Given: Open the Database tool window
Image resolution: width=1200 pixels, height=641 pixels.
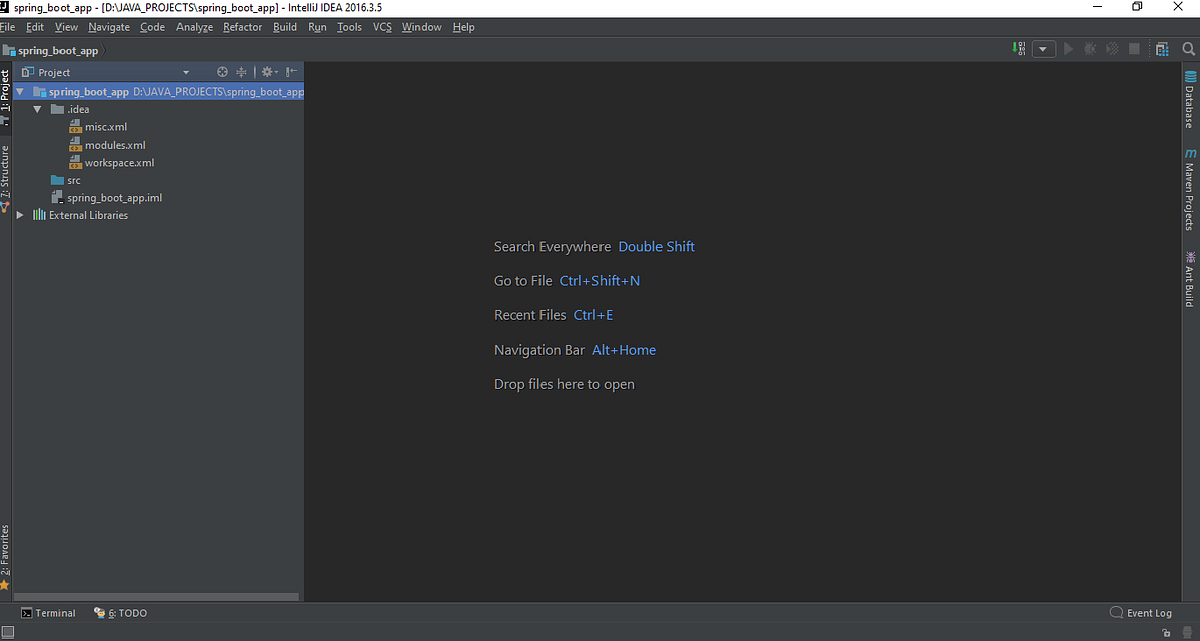Looking at the screenshot, I should [1189, 99].
